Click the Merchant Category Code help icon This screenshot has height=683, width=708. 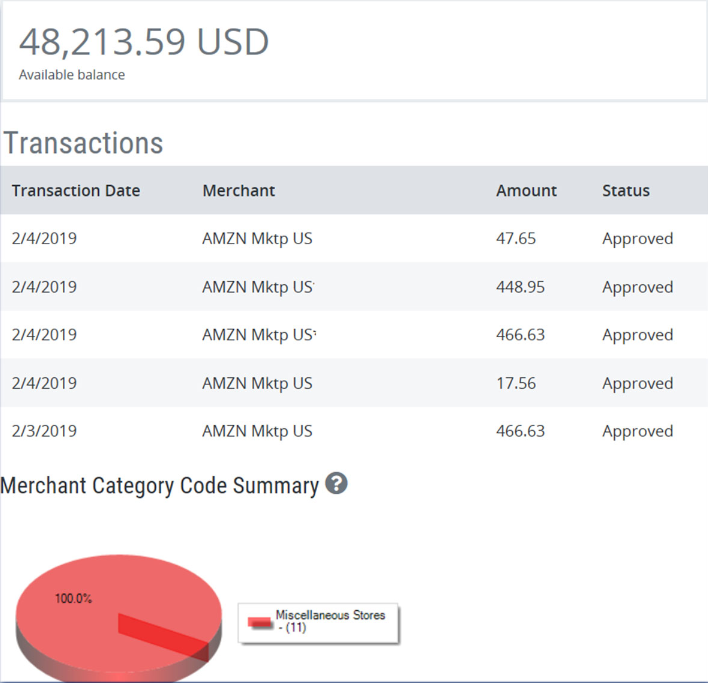[336, 485]
